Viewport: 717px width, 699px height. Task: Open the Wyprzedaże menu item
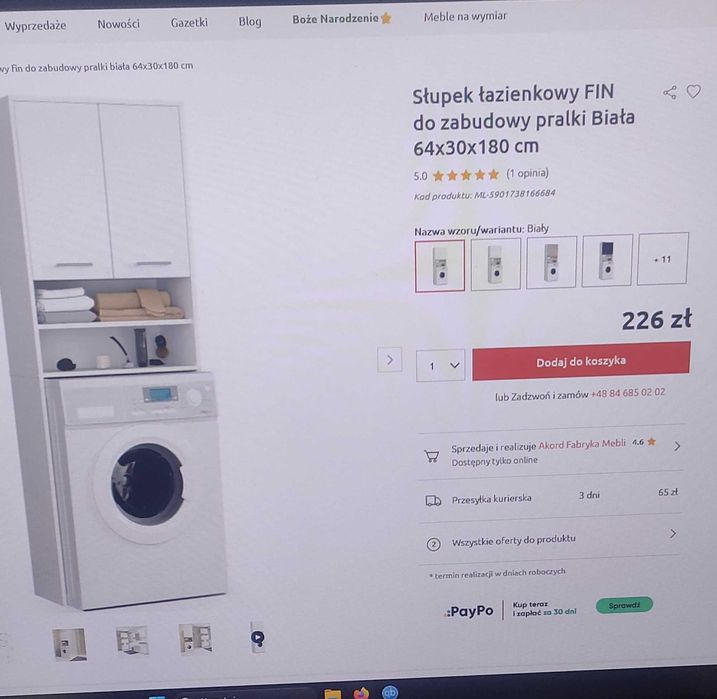[x=35, y=26]
